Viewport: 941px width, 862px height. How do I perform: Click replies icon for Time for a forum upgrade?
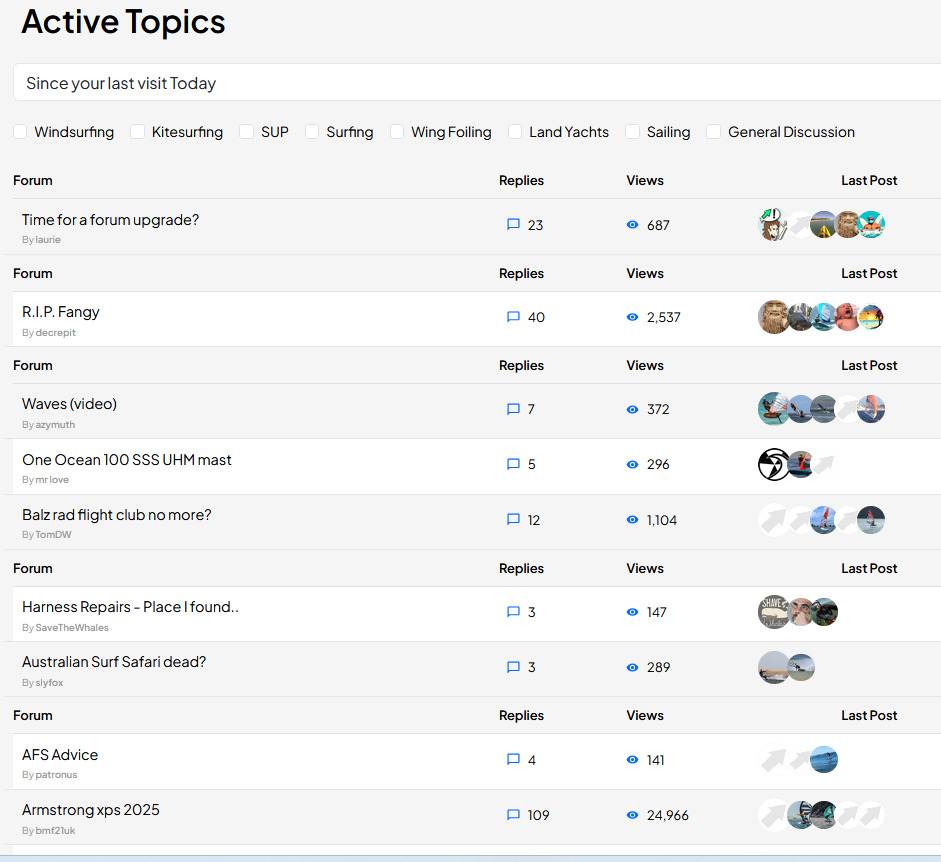(x=513, y=225)
